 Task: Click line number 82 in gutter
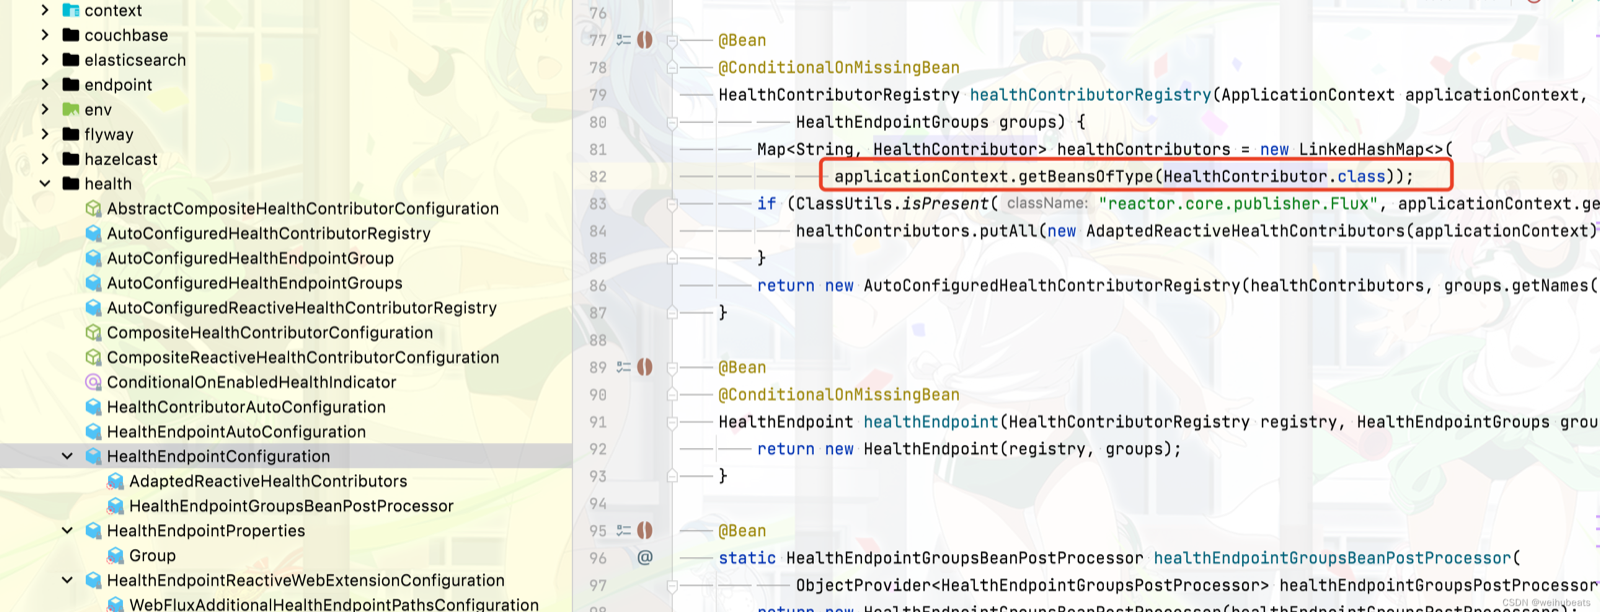598,177
